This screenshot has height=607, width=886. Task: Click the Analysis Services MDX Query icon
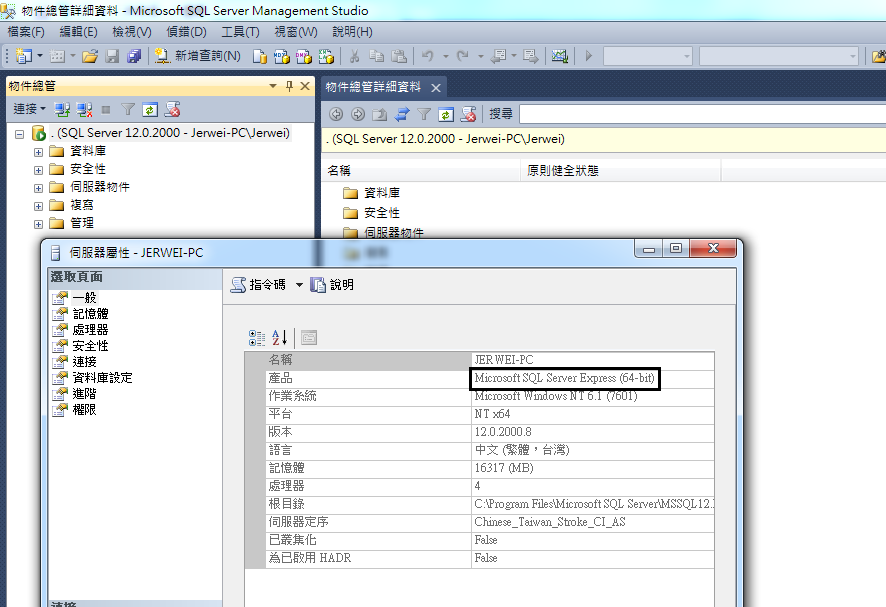[281, 56]
